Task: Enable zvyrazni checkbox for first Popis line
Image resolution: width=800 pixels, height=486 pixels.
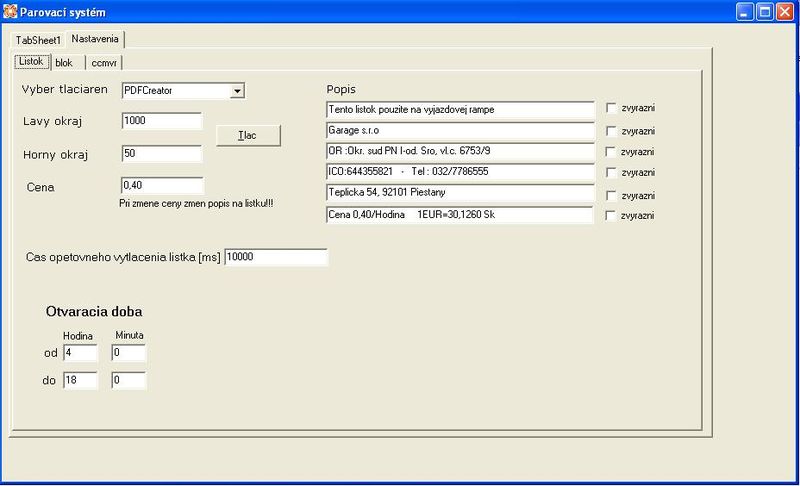Action: point(611,108)
